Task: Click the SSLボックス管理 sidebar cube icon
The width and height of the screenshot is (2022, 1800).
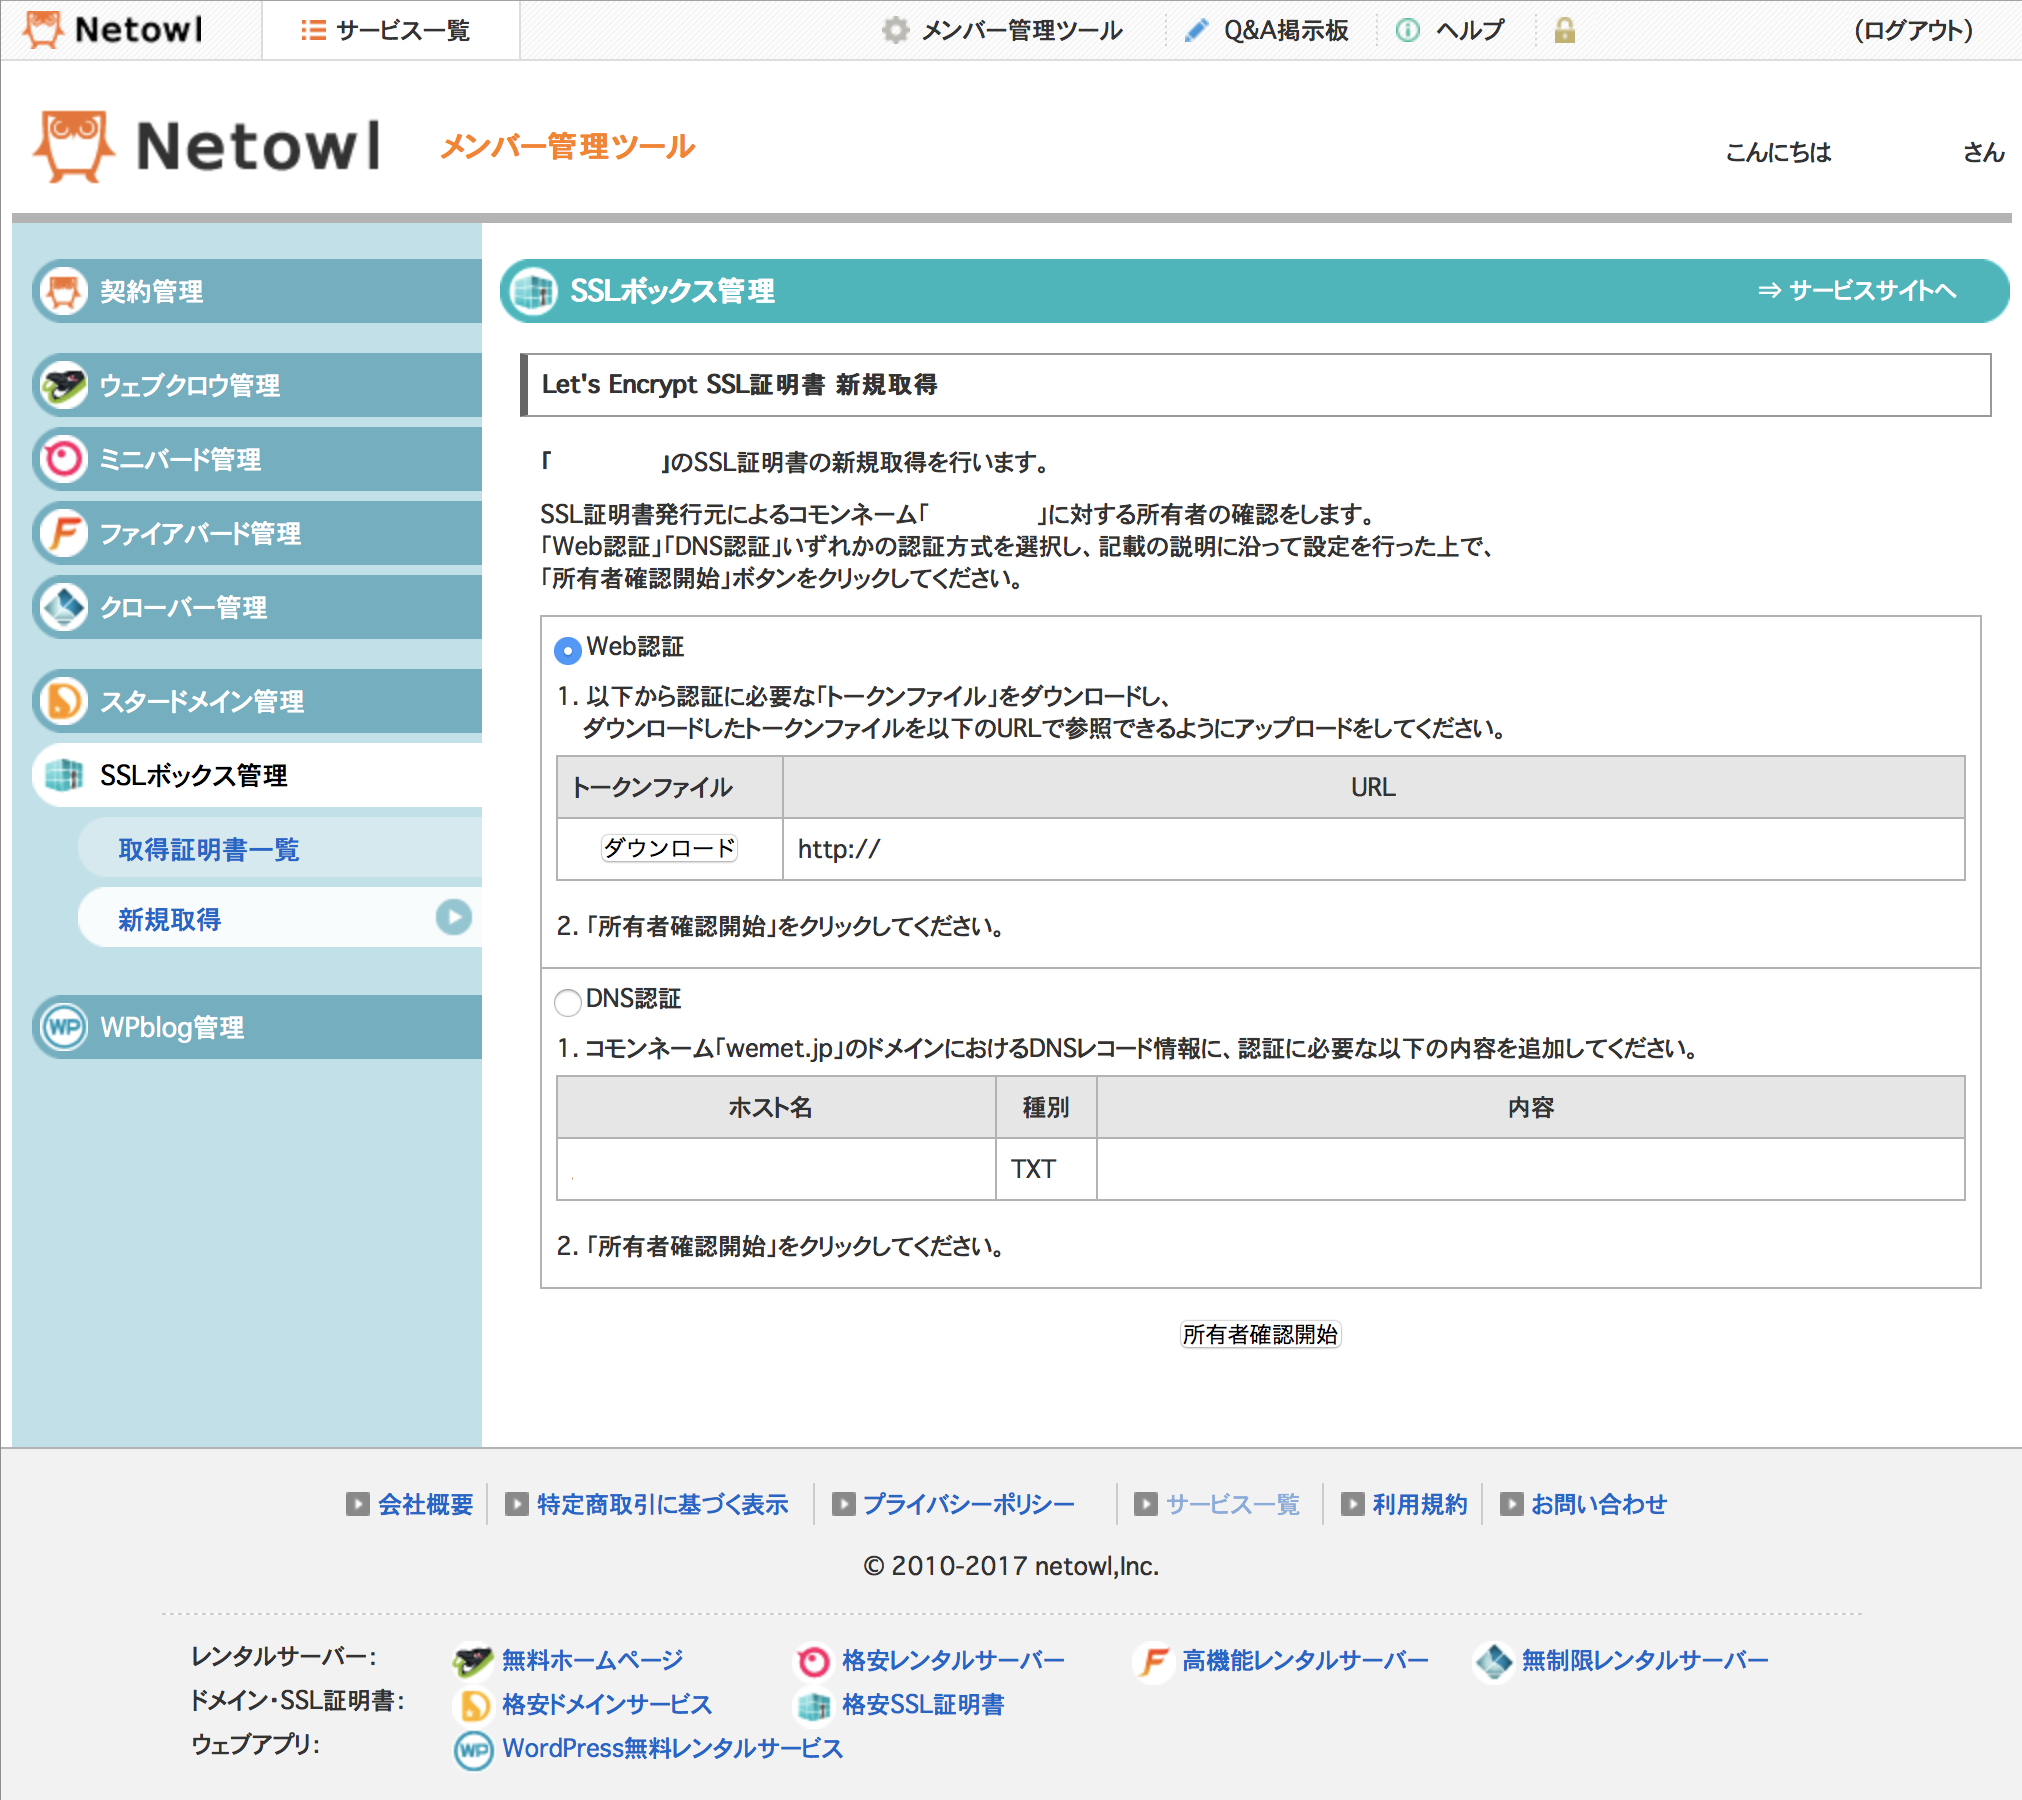Action: click(x=65, y=775)
